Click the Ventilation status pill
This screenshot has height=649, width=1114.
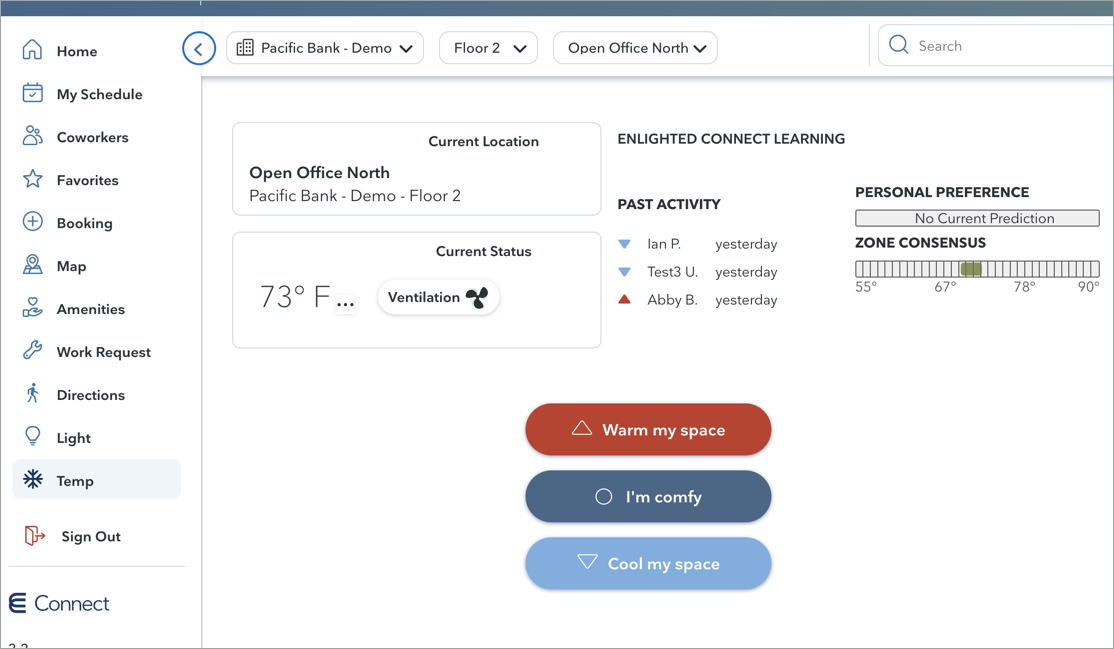tap(438, 297)
